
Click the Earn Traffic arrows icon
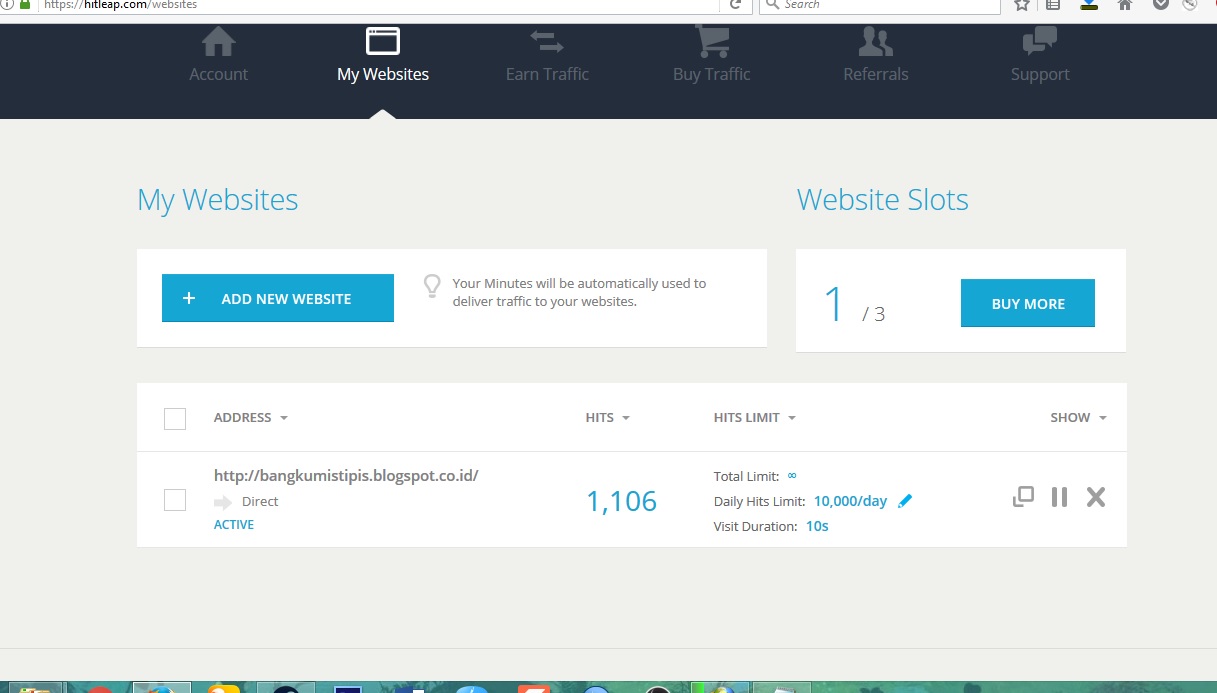546,40
